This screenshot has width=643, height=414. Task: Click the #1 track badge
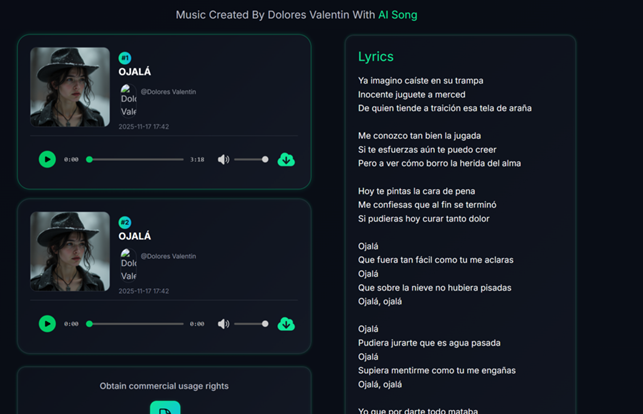125,58
